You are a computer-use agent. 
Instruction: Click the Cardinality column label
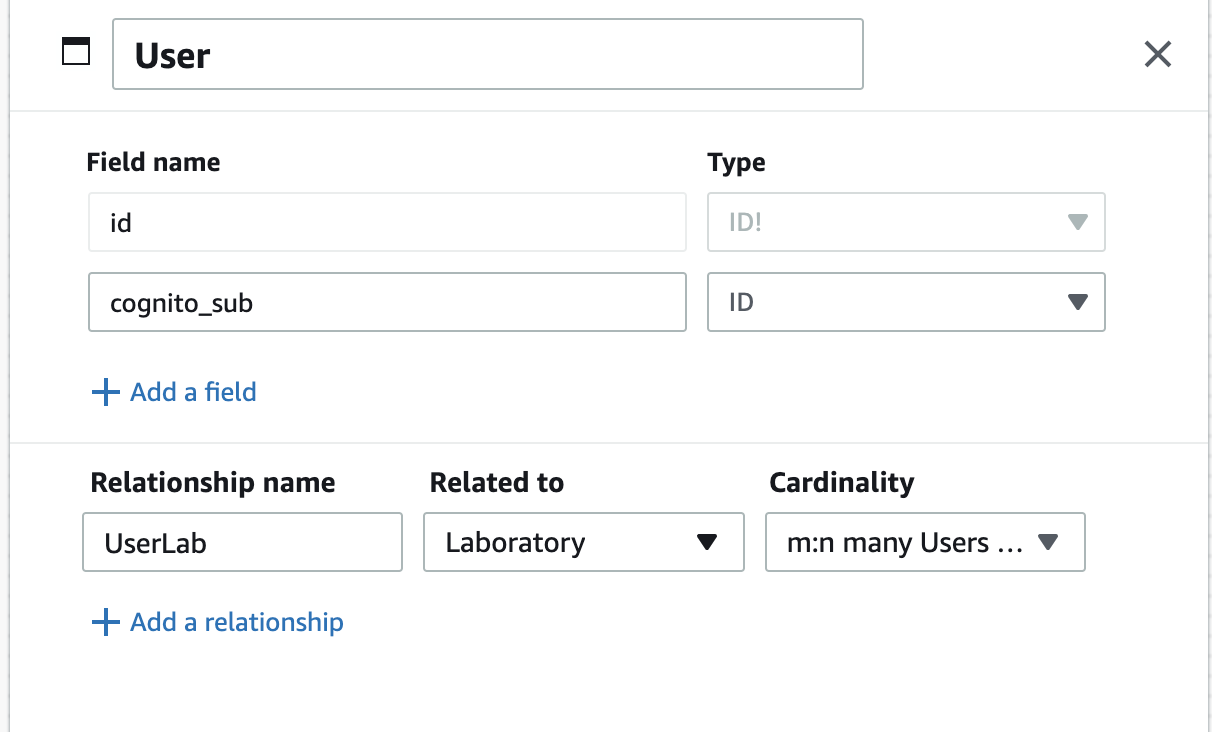pos(841,483)
